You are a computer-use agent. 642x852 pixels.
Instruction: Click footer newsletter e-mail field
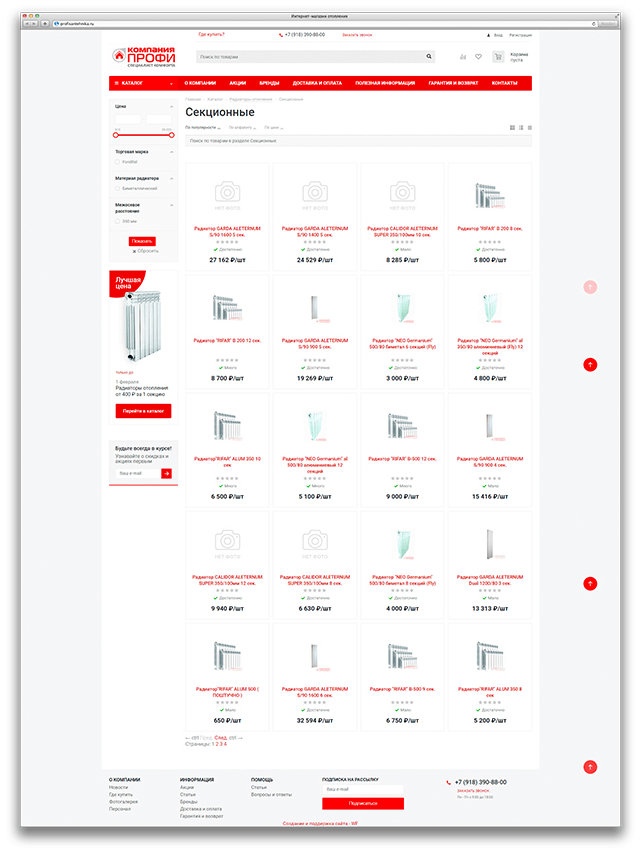(363, 790)
